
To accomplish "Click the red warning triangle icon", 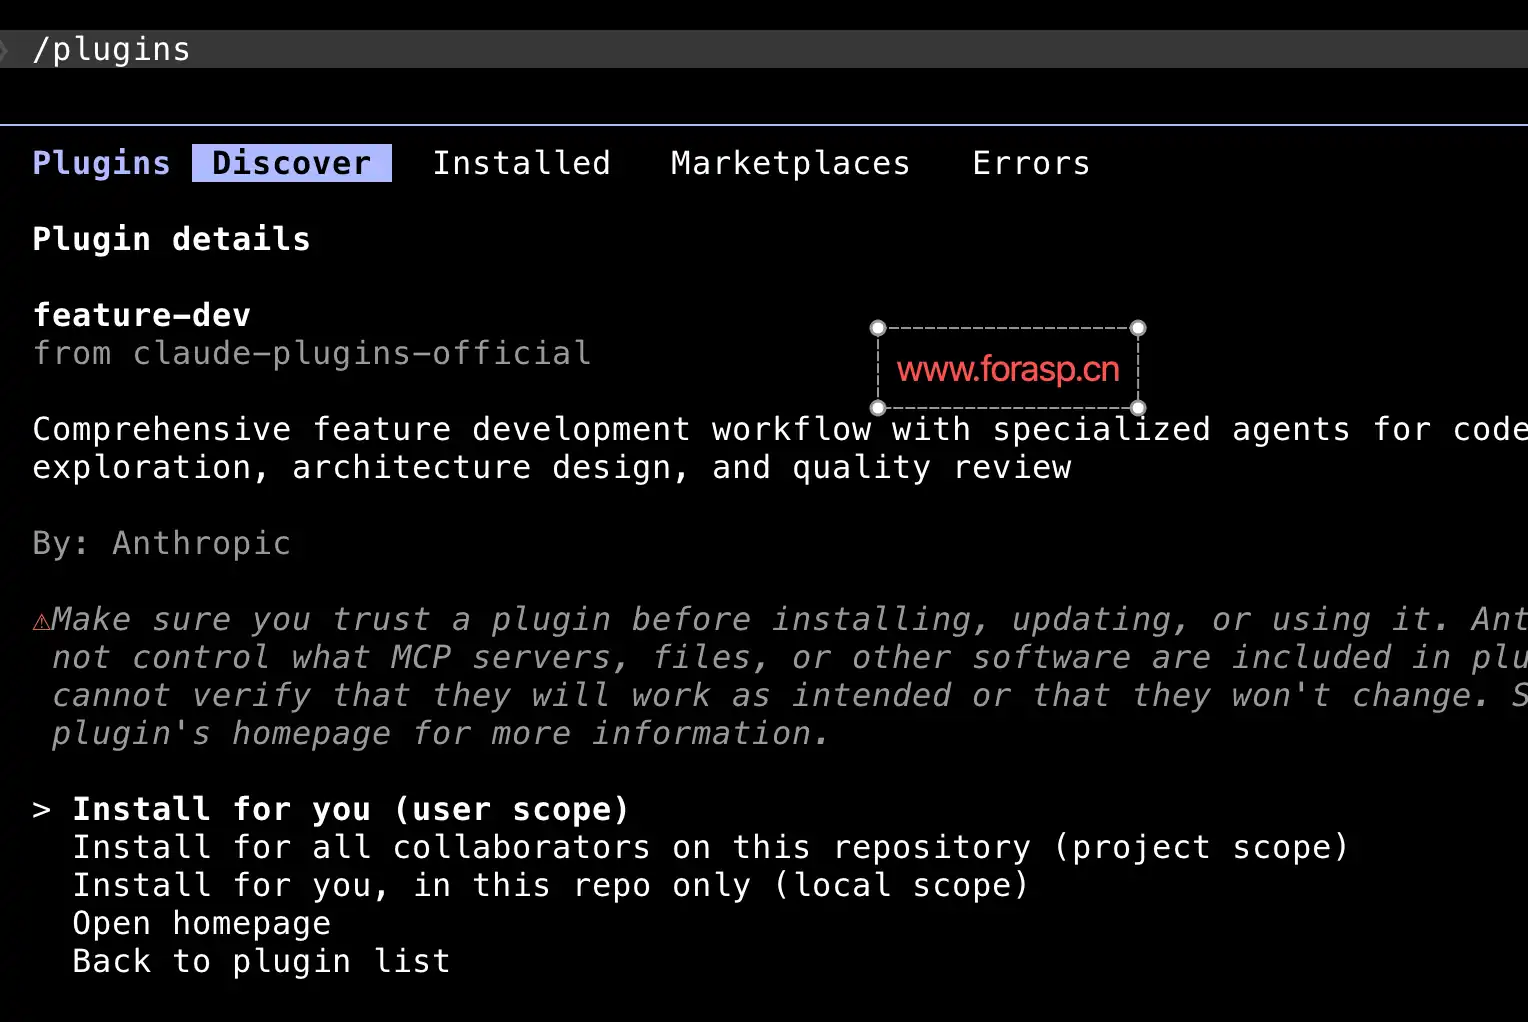I will (41, 622).
